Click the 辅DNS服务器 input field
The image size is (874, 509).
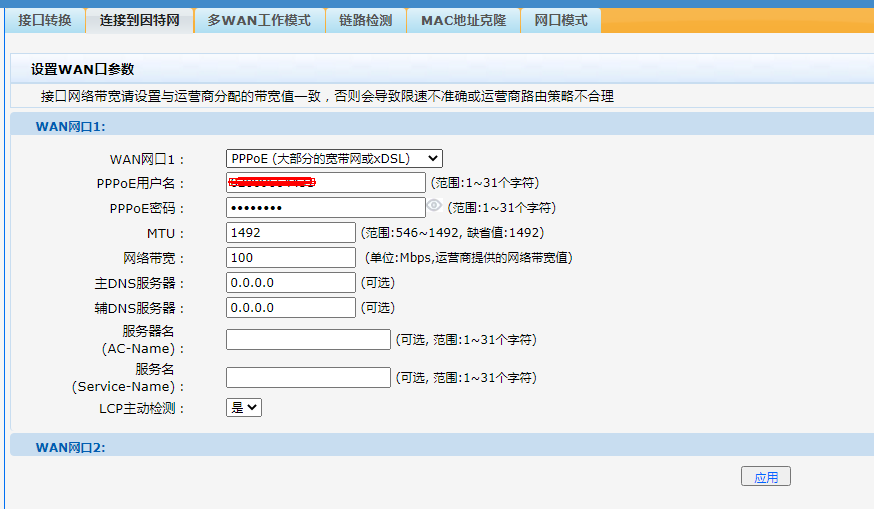tap(290, 308)
